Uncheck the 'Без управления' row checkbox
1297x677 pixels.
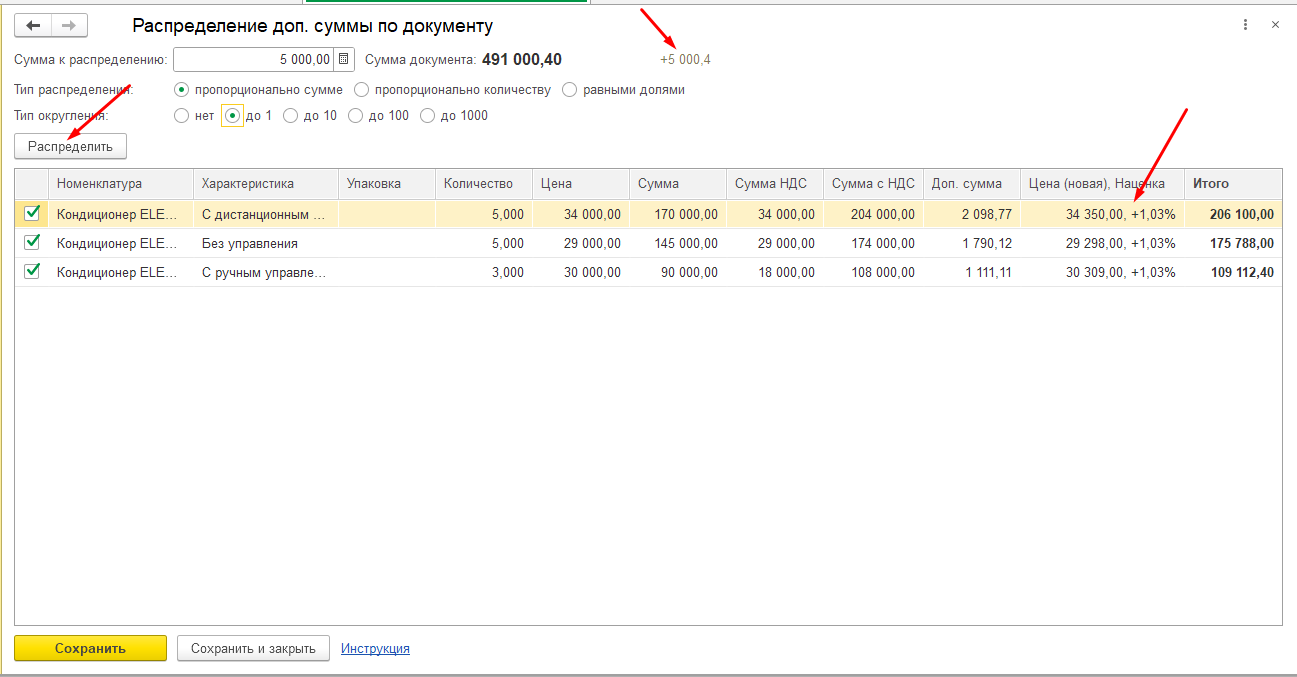pos(32,242)
